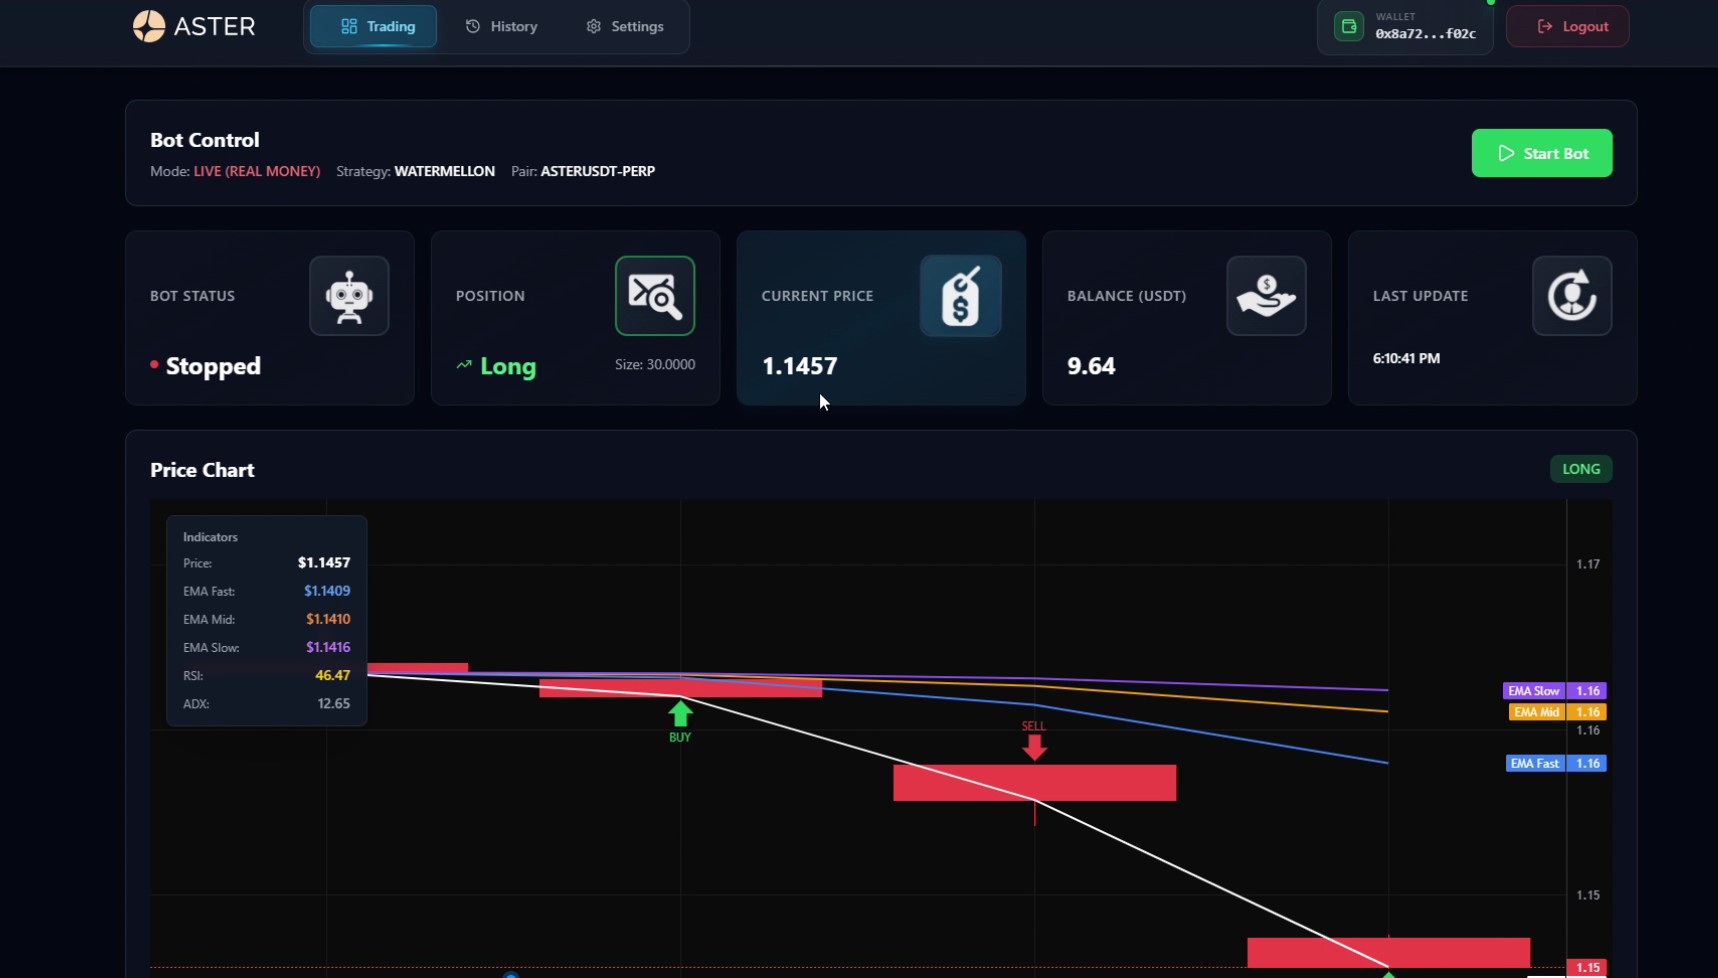Click the refresh icon on Last Update card

pyautogui.click(x=1571, y=295)
